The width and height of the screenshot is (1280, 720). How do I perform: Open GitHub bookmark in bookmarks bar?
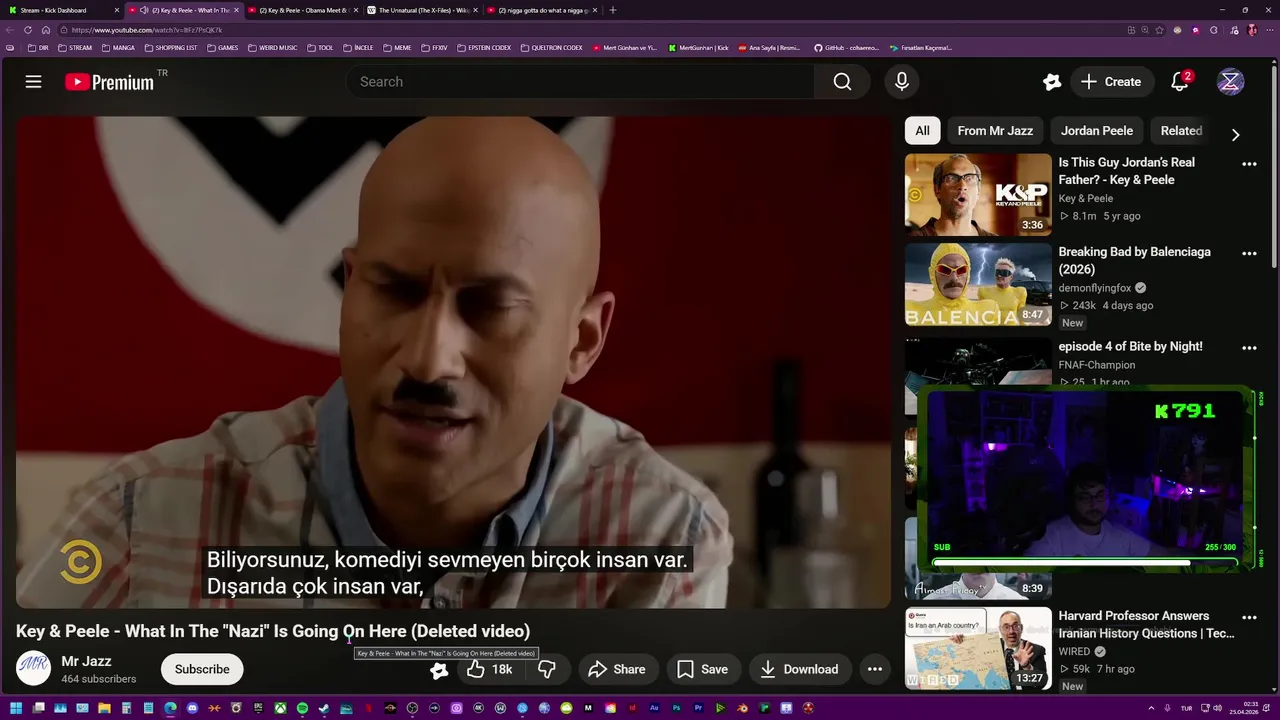[x=846, y=48]
